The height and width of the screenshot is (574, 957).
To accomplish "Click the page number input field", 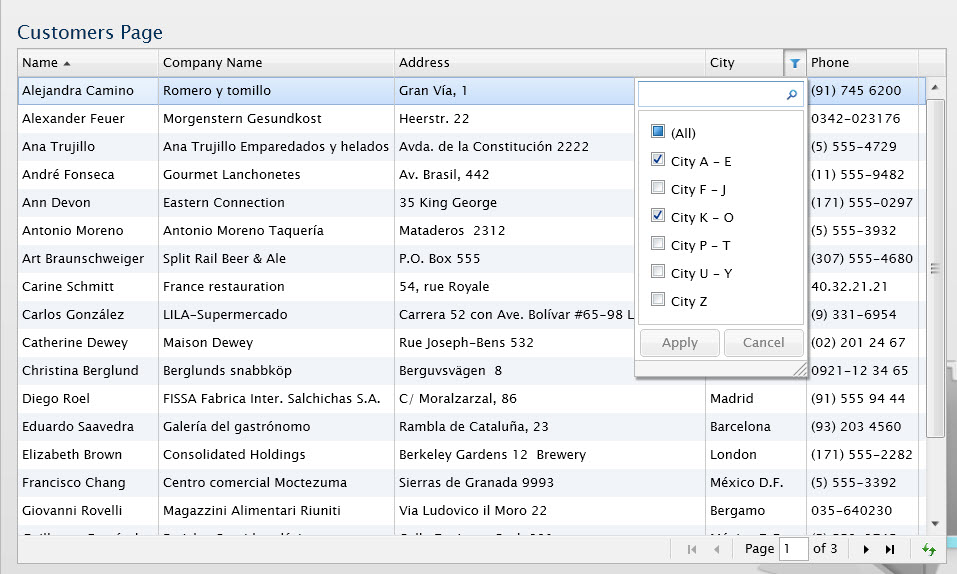I will [x=793, y=549].
